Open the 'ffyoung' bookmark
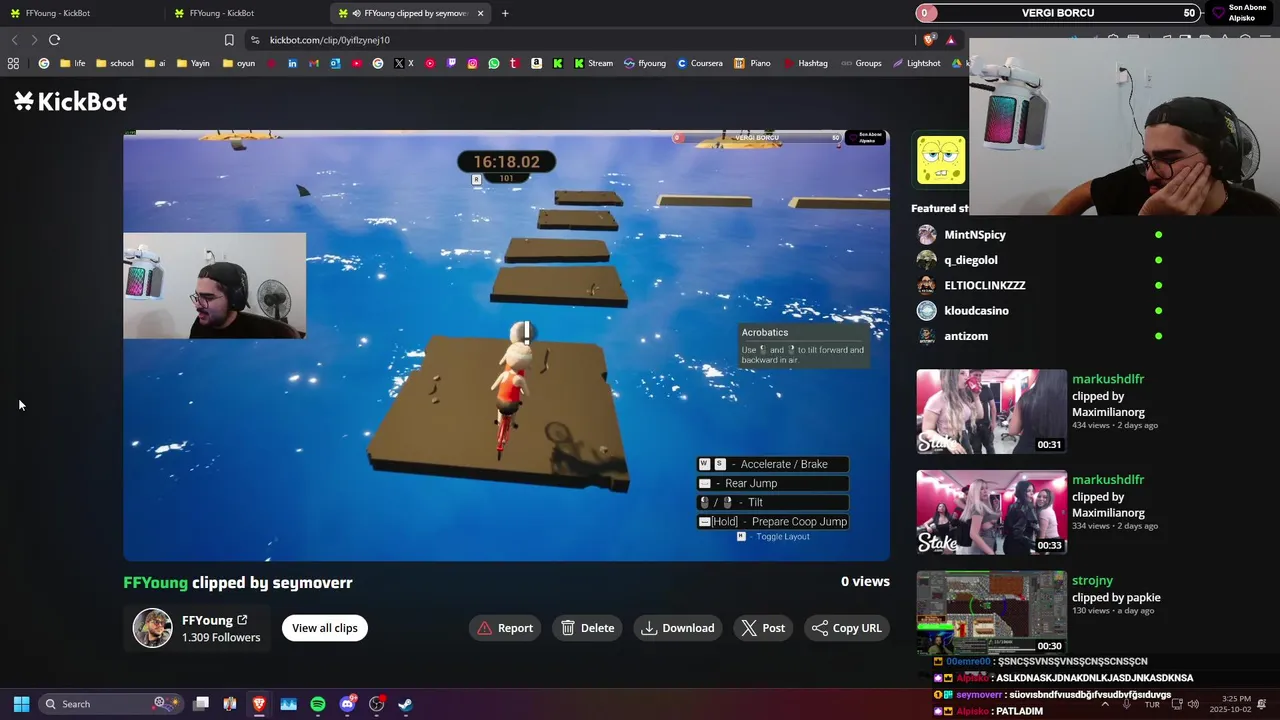 pyautogui.click(x=645, y=63)
